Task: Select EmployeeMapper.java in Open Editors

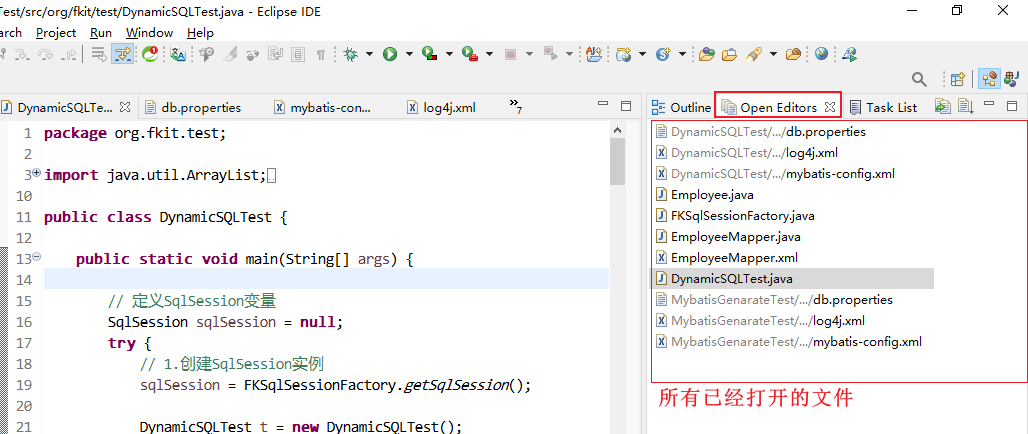Action: point(728,237)
